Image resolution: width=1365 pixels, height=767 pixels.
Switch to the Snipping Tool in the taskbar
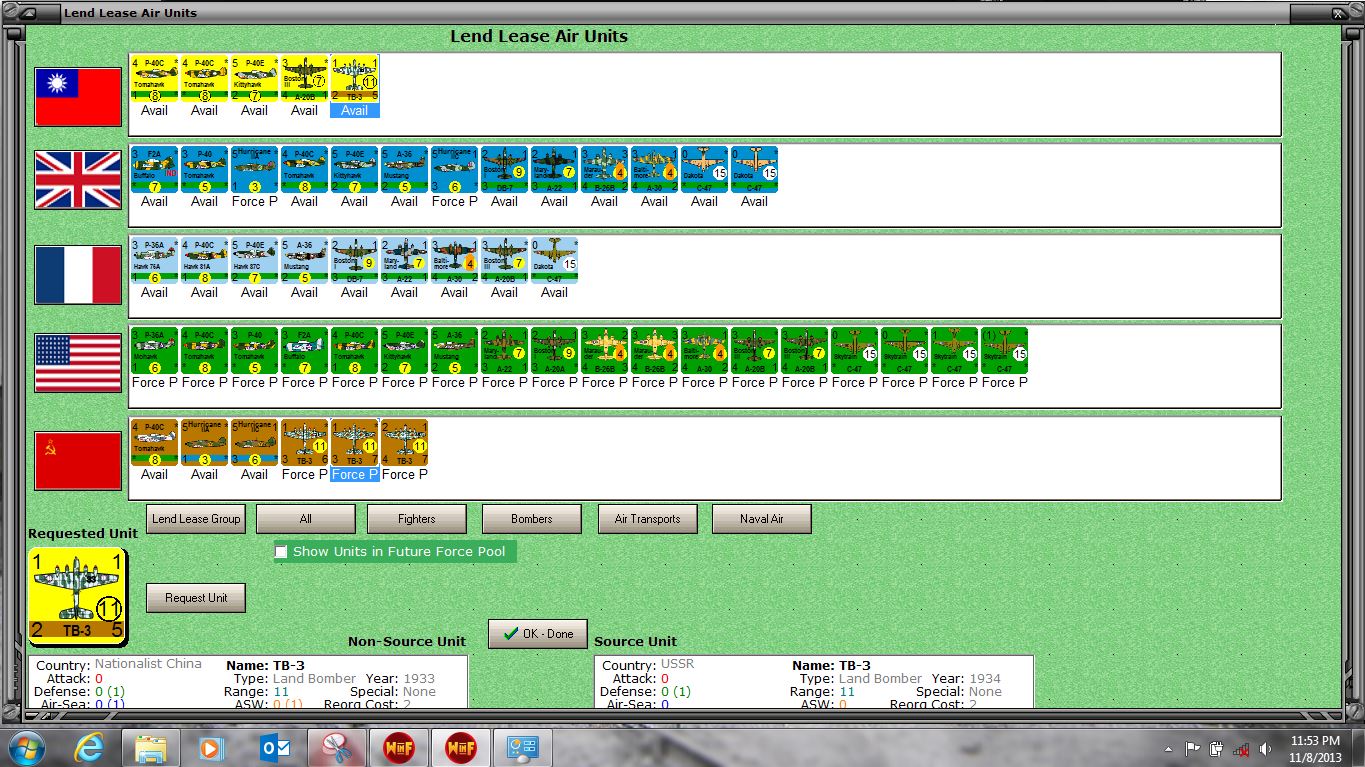pos(337,747)
